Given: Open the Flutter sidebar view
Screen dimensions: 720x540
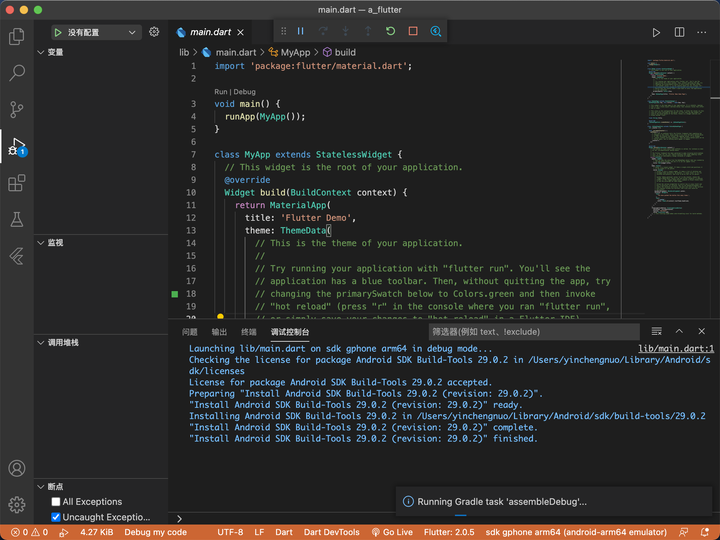Looking at the screenshot, I should coord(17,256).
